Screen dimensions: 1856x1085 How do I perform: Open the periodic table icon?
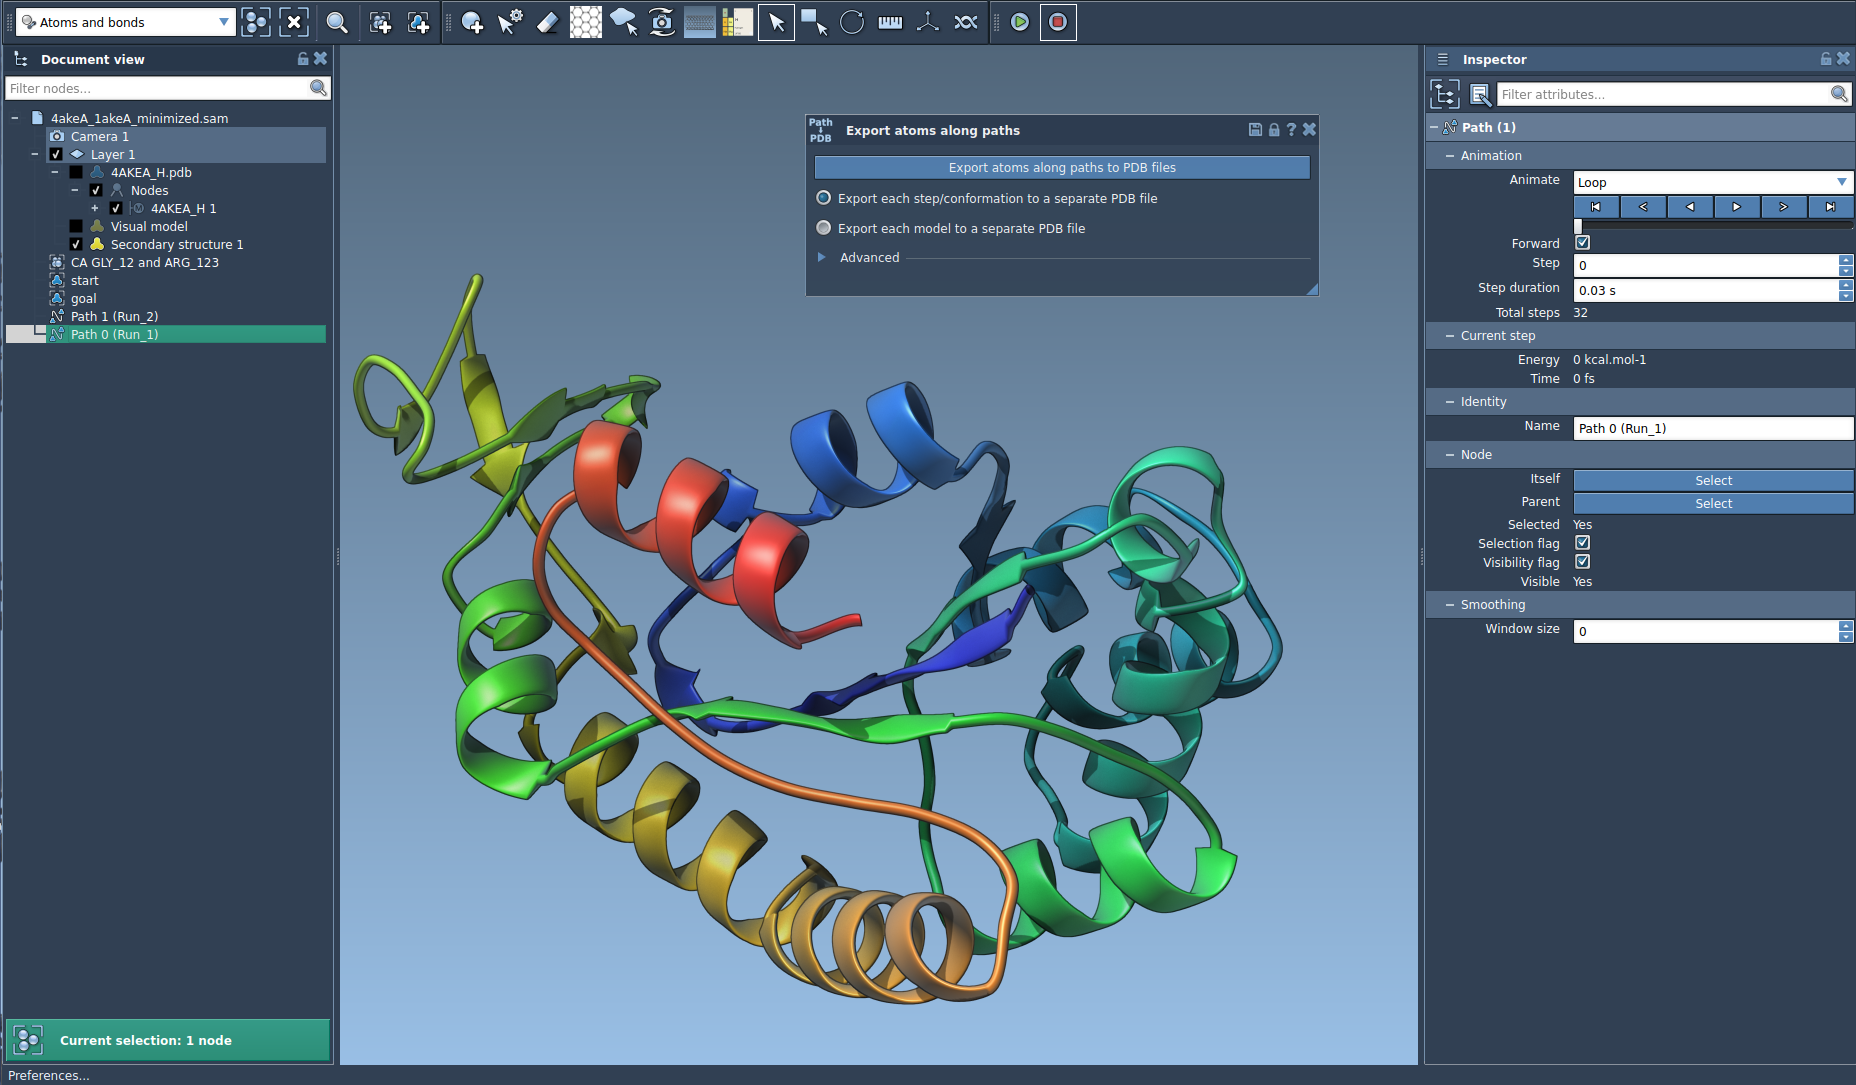click(x=737, y=22)
